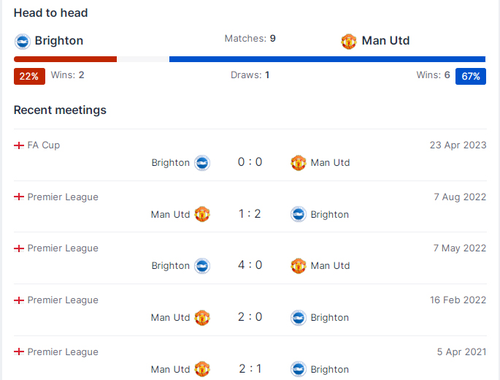Click England flag icon beside FA Cup

point(19,145)
